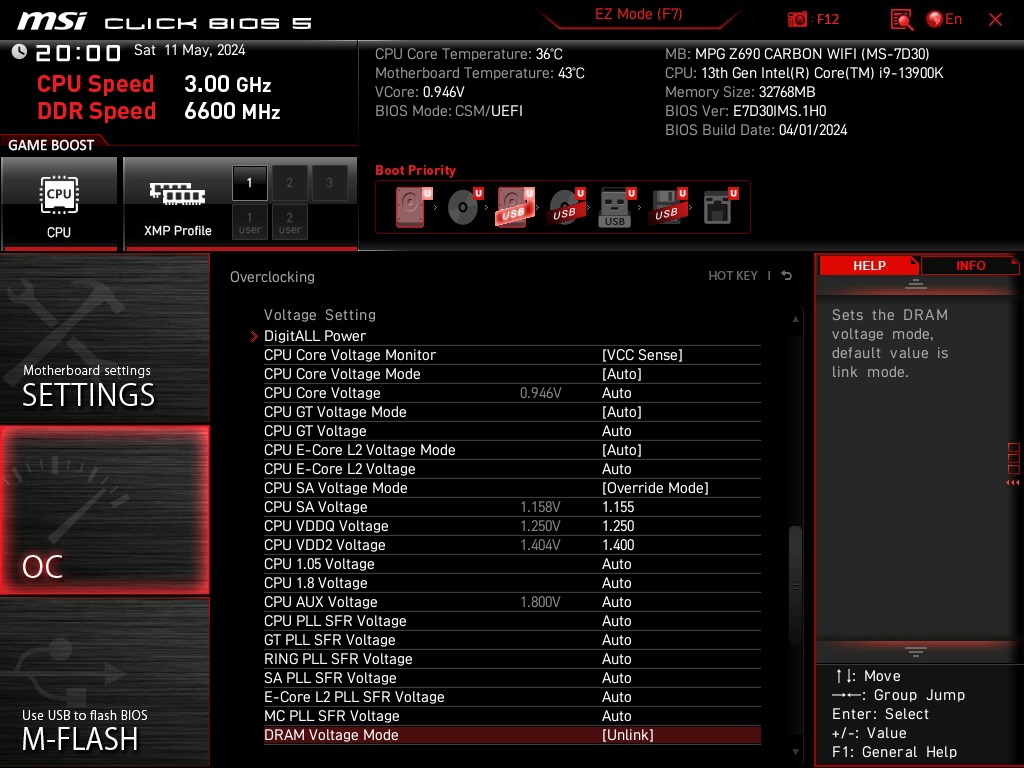Expand the DigitALL Power submenu
1024x768 pixels.
315,336
